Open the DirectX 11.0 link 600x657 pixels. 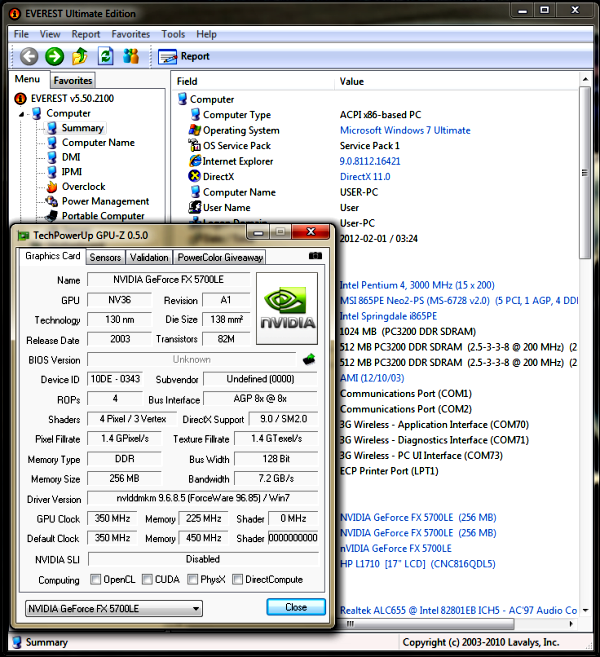point(365,176)
